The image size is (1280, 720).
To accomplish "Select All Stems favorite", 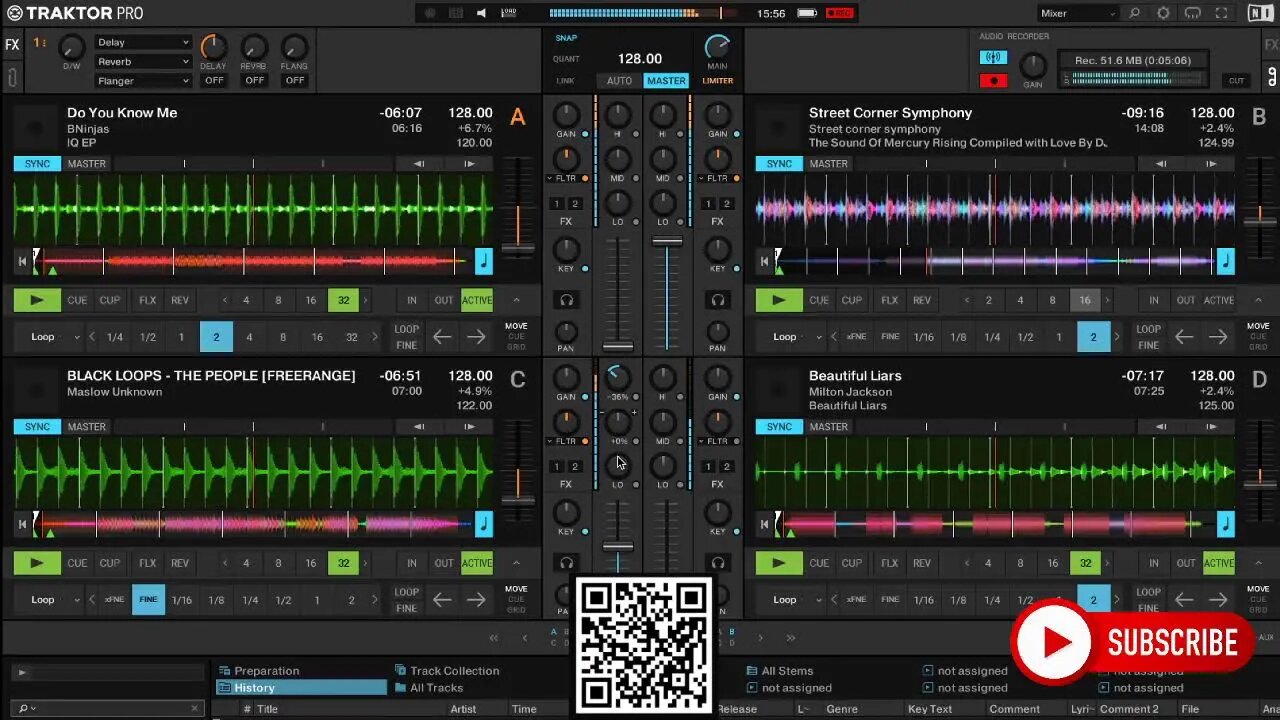I will point(779,671).
